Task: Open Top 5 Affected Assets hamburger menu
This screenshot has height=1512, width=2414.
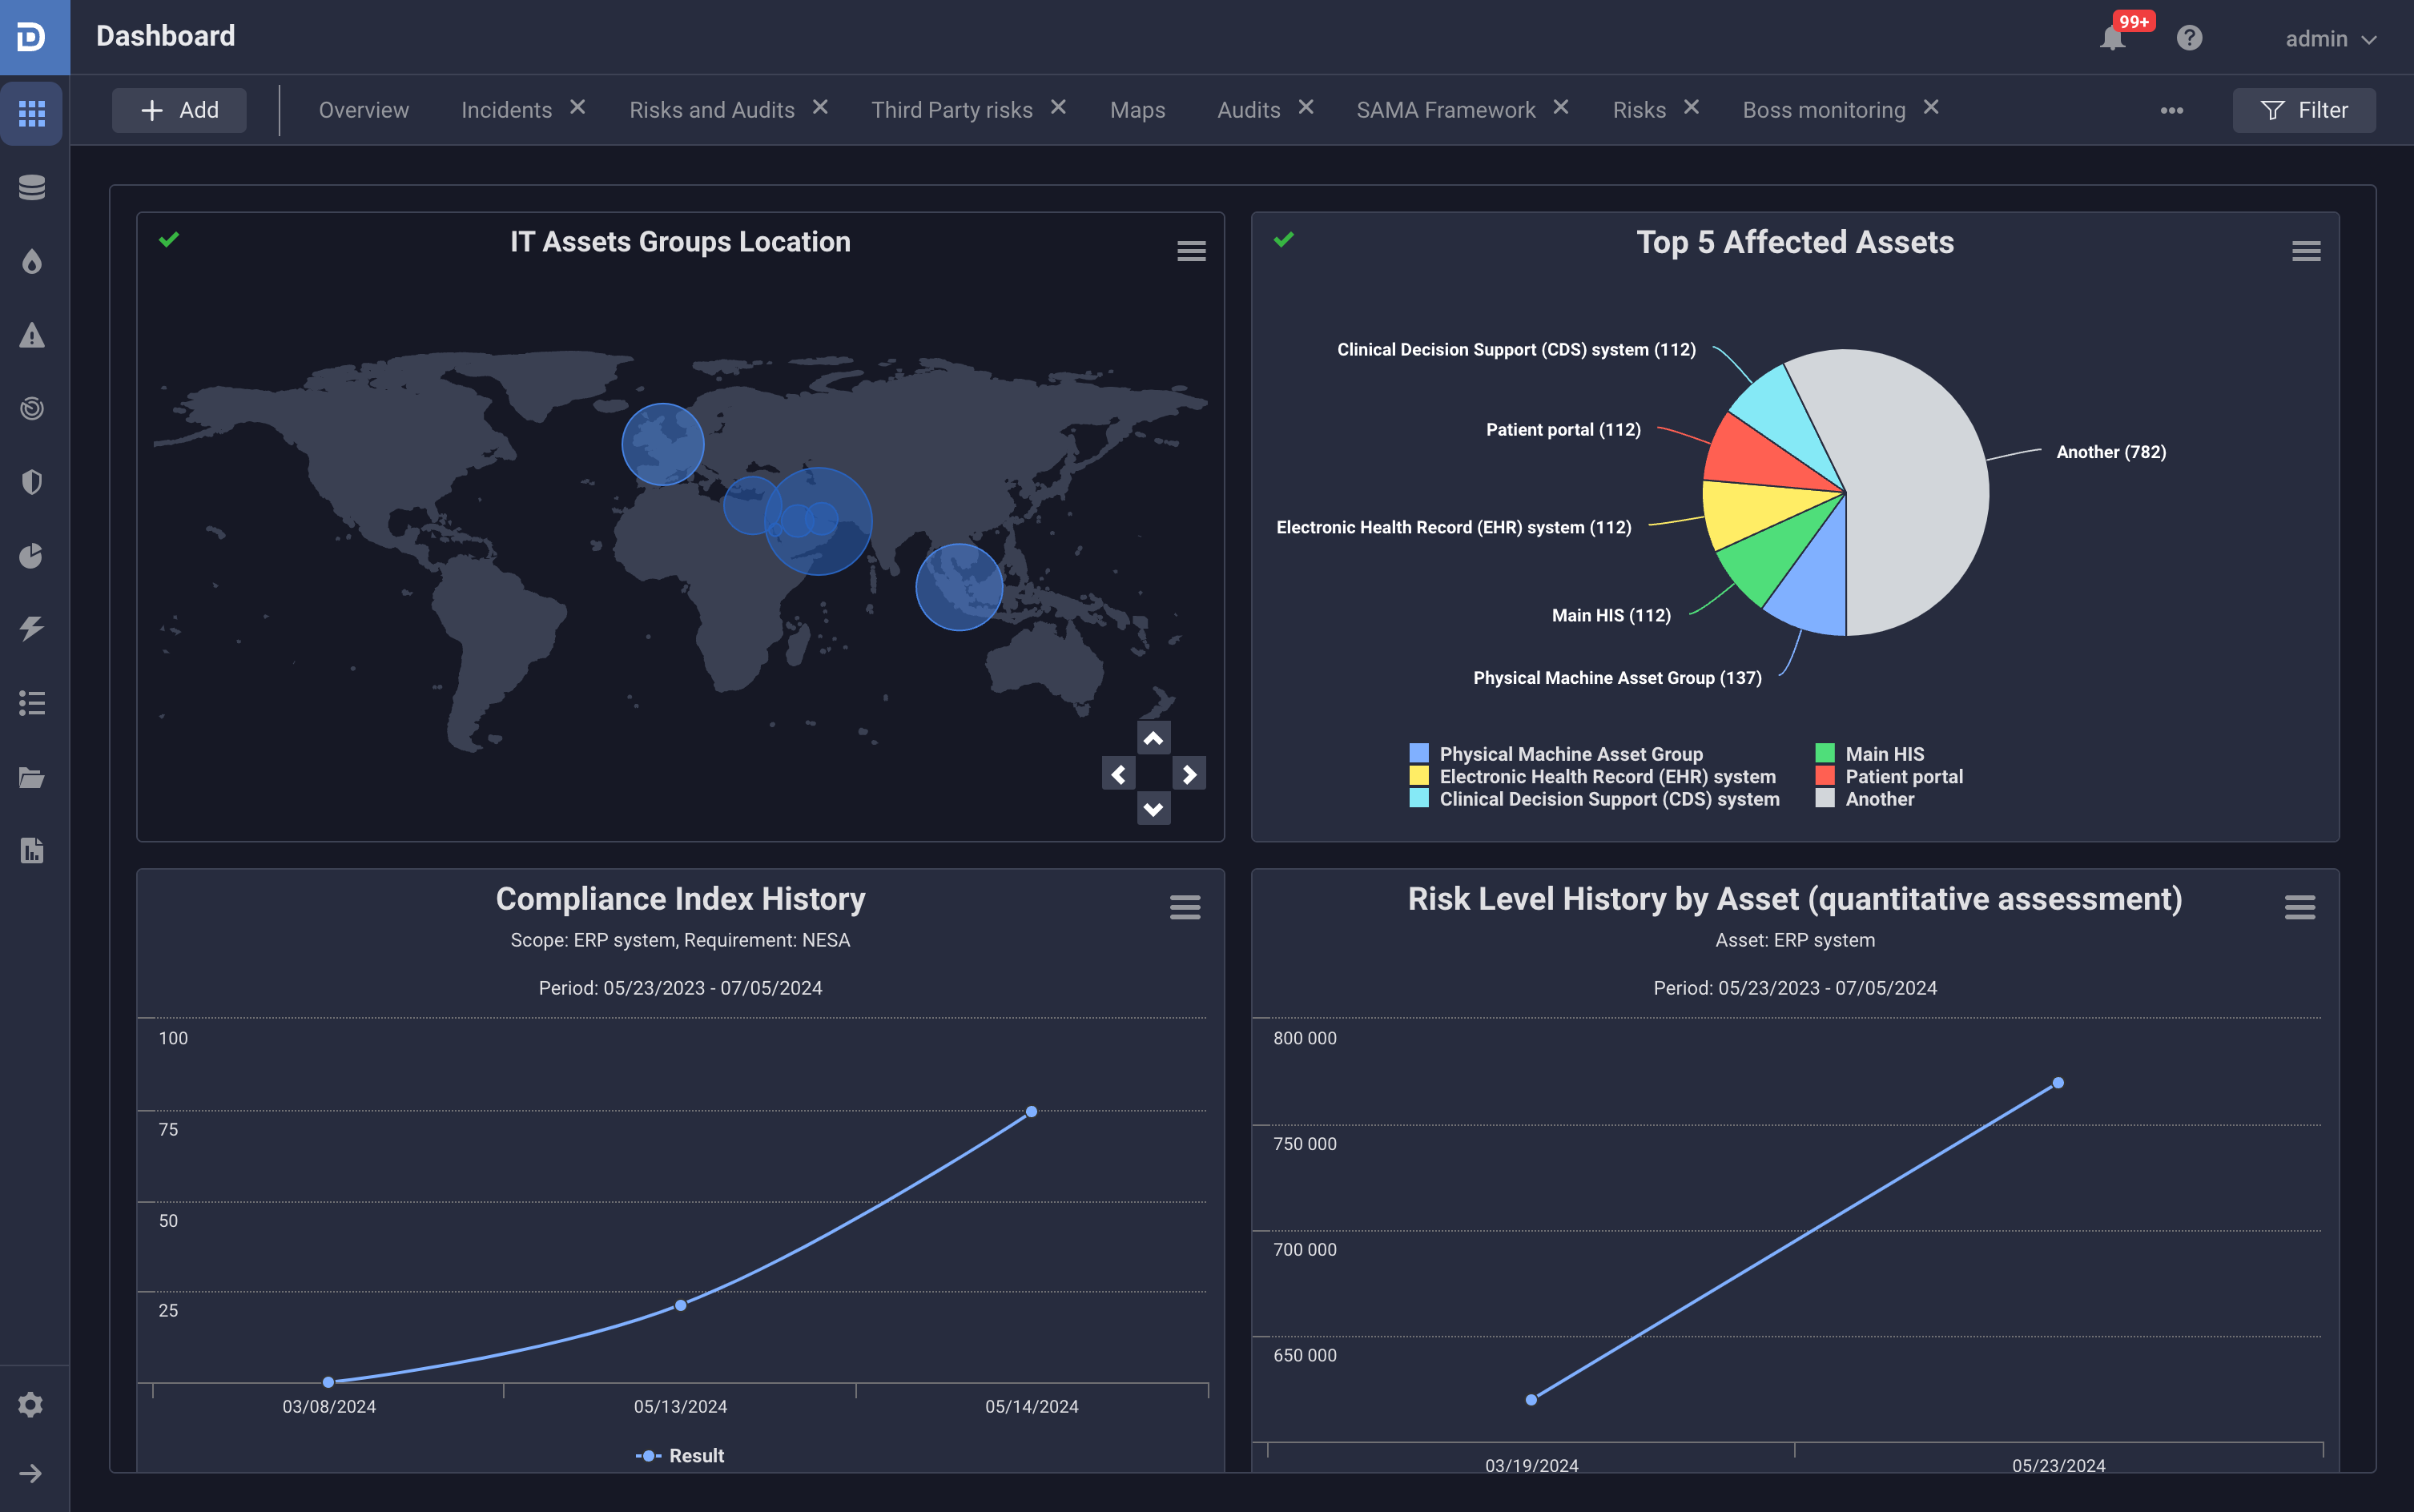Action: 2306,251
